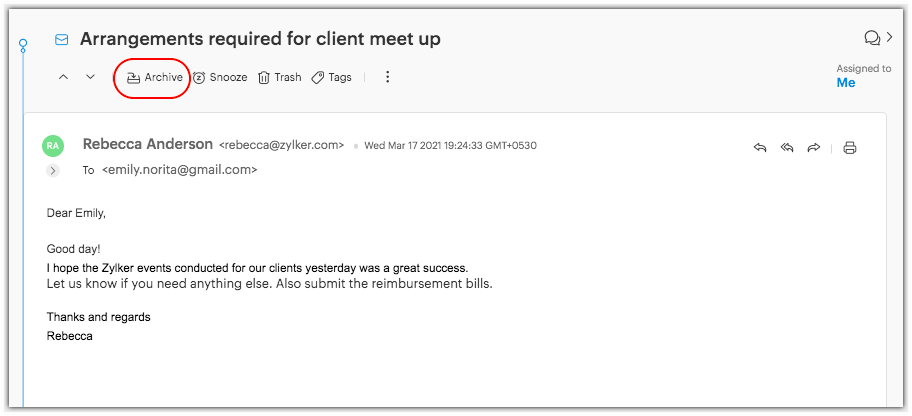Click the rebecca@zylker.com sender address
The width and height of the screenshot is (912, 416).
tap(281, 145)
